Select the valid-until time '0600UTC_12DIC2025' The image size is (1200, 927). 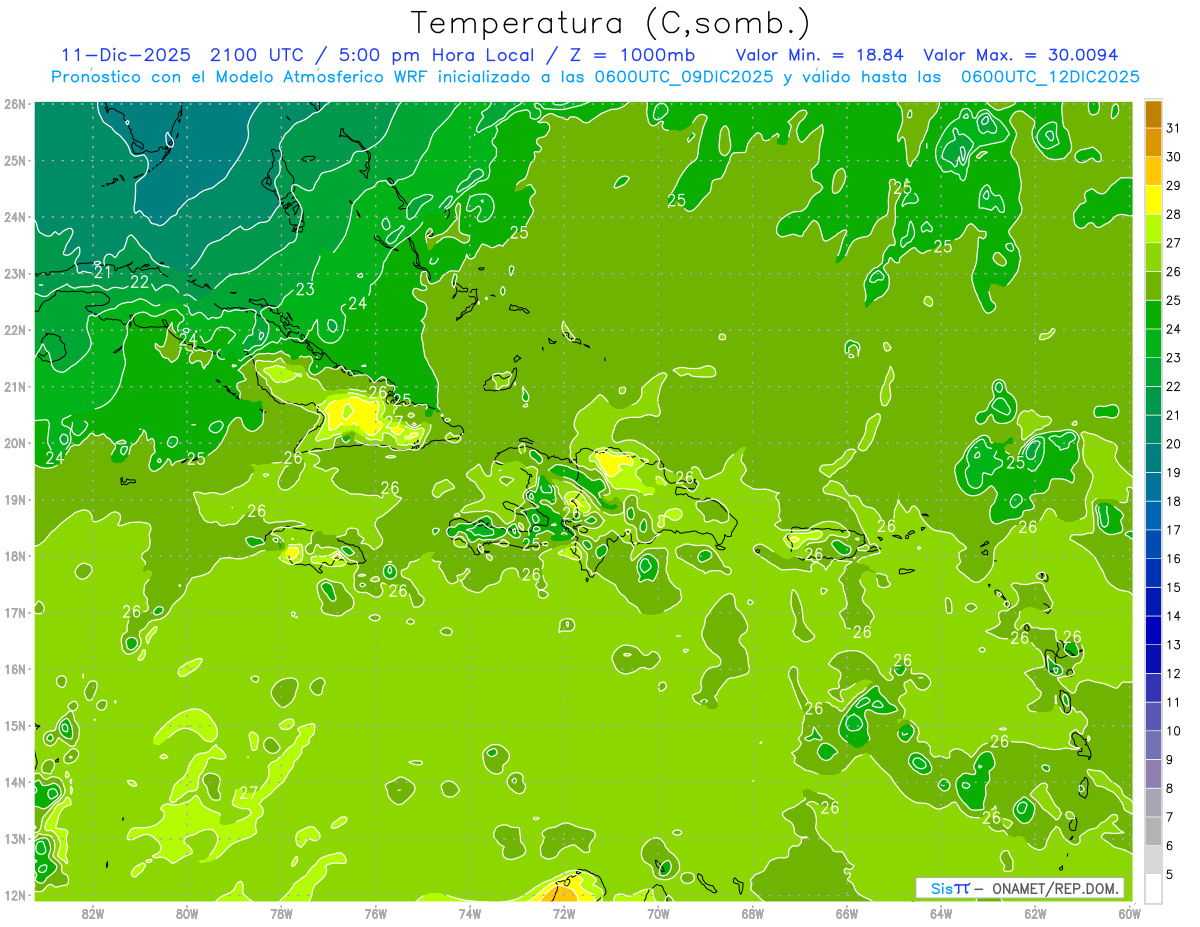coord(1050,77)
